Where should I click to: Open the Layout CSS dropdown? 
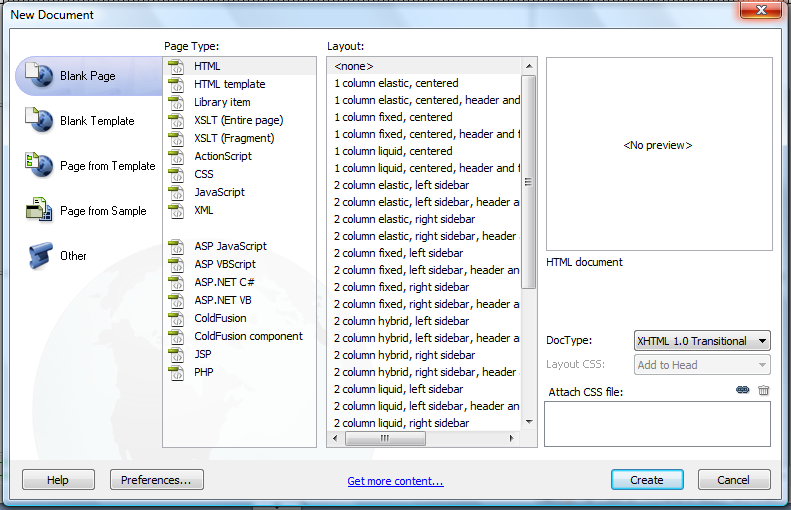(x=702, y=365)
